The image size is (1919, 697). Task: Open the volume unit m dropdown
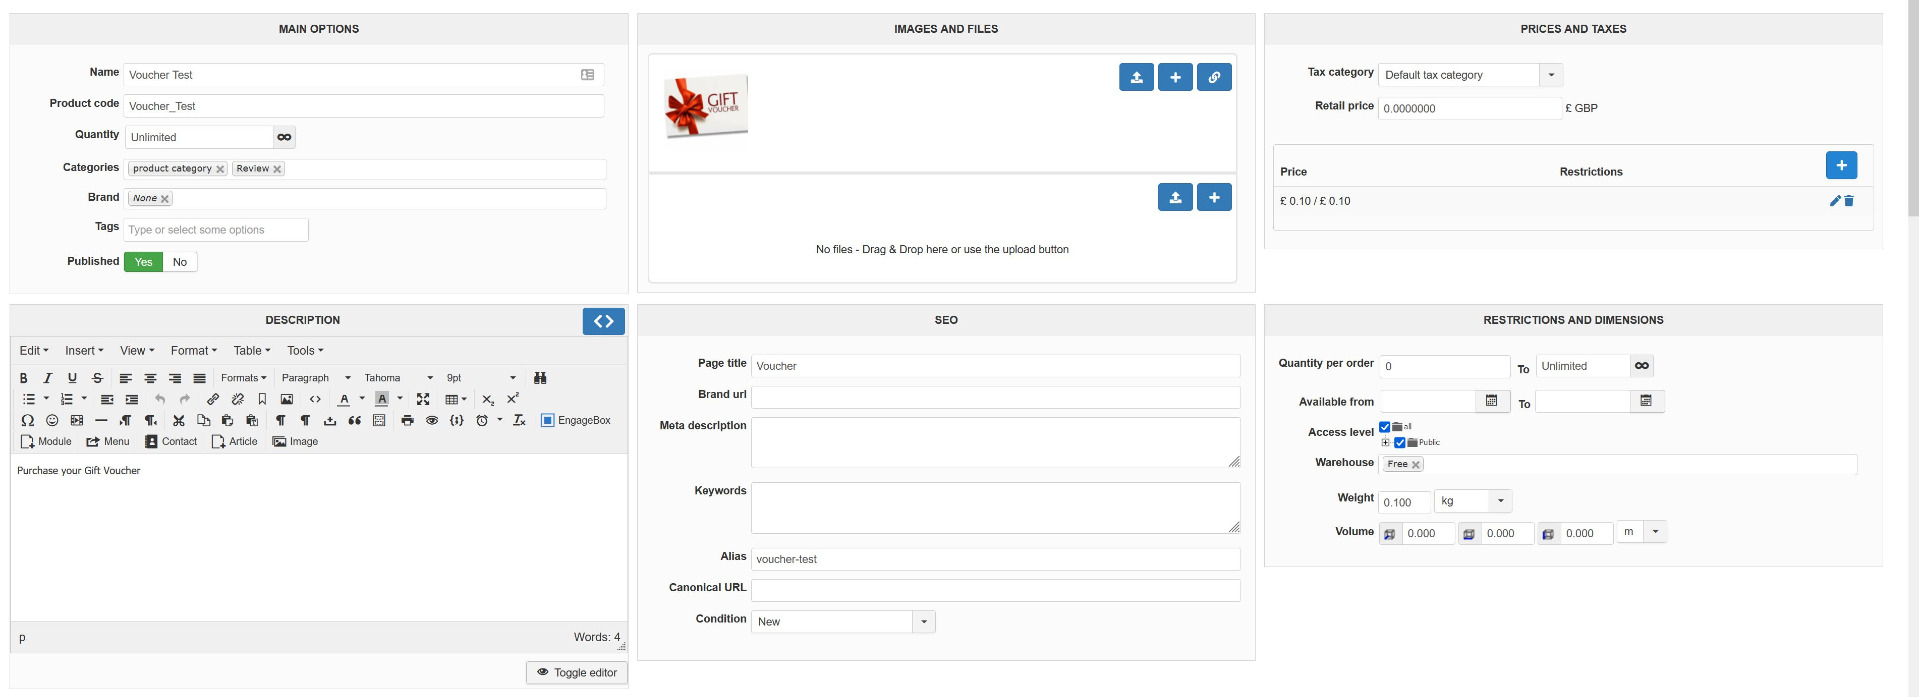click(x=1643, y=532)
